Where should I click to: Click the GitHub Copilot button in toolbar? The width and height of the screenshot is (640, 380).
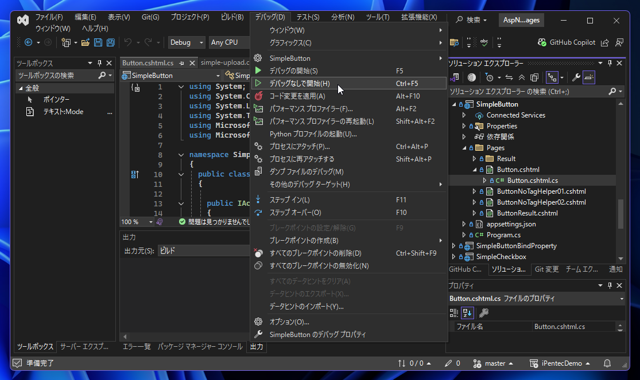point(567,42)
